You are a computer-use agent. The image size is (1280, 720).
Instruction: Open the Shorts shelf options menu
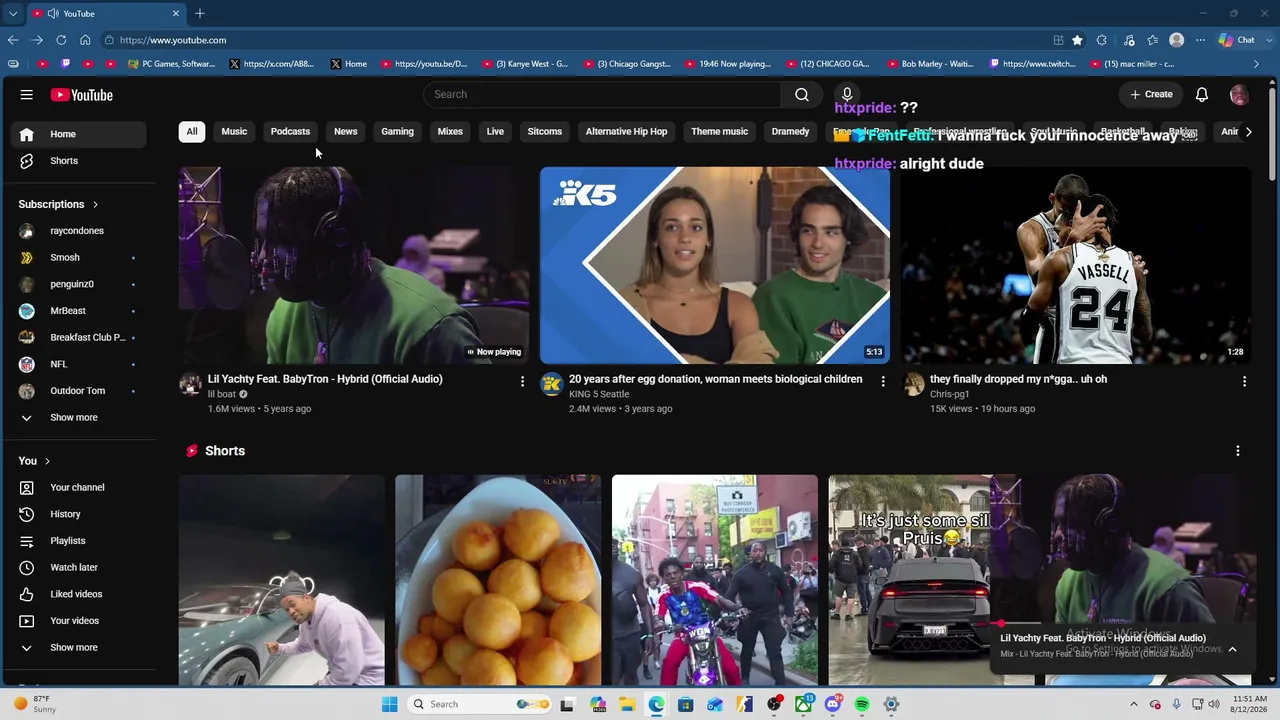pos(1238,451)
